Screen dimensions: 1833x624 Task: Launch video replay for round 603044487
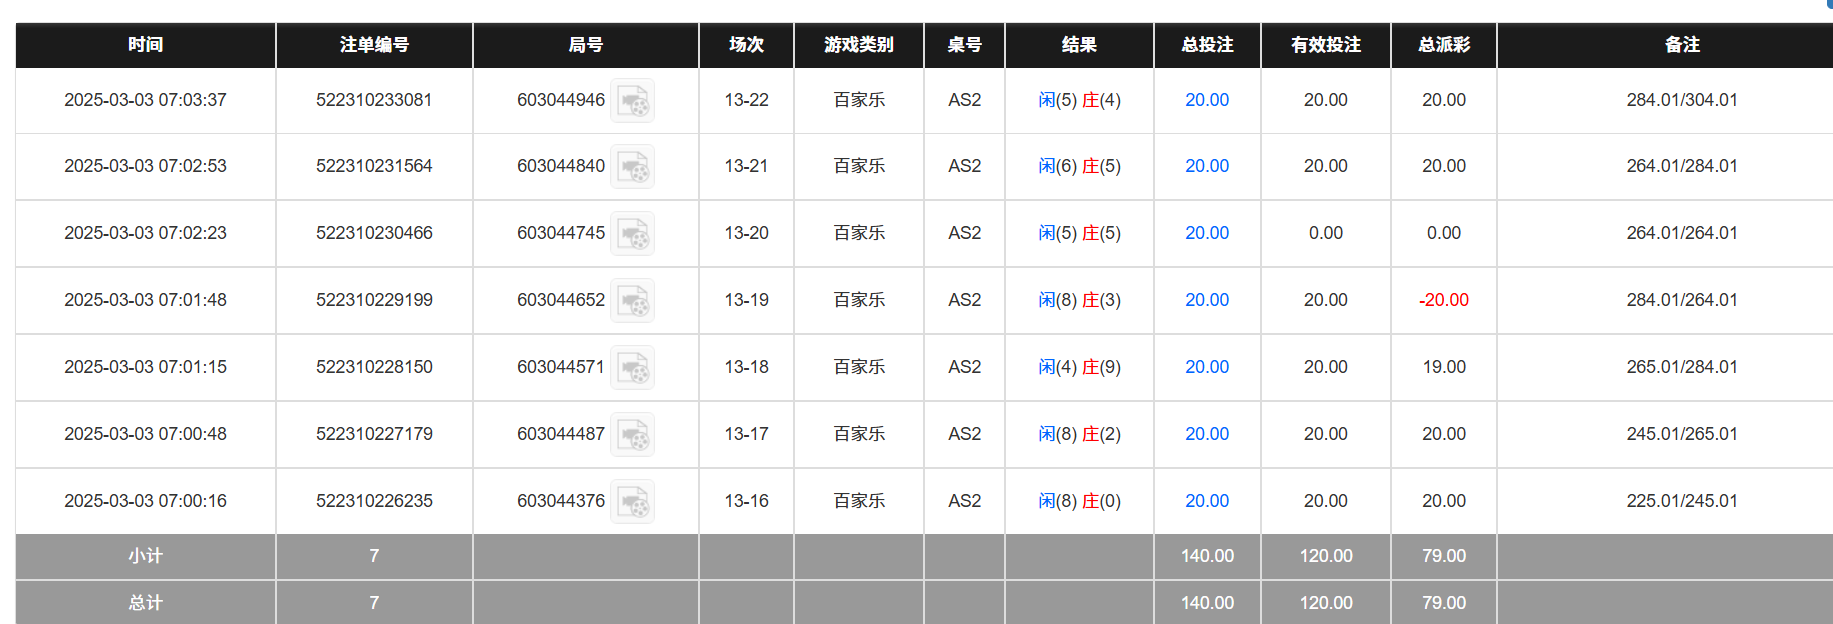coord(632,435)
